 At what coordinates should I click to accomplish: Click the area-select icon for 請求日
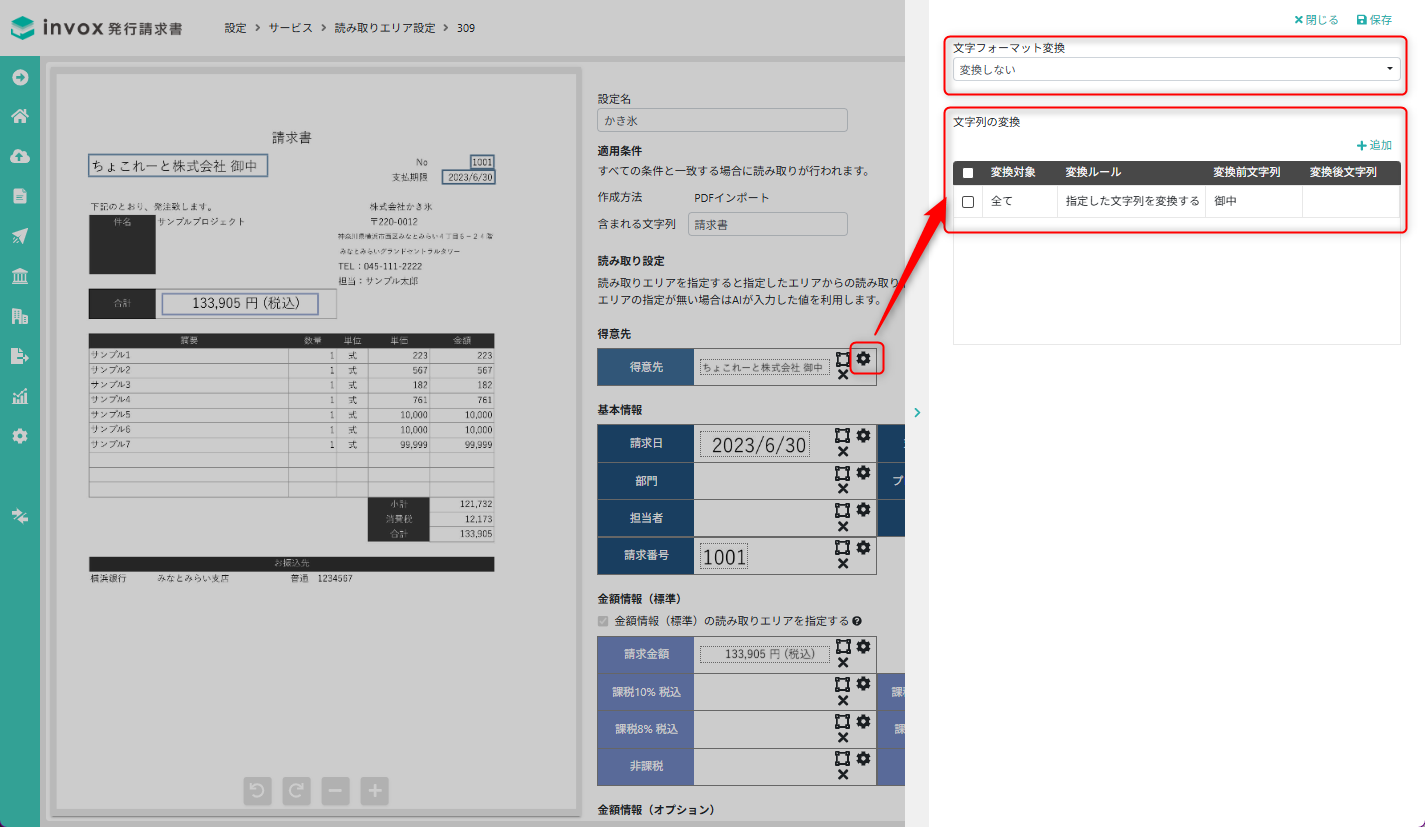843,435
